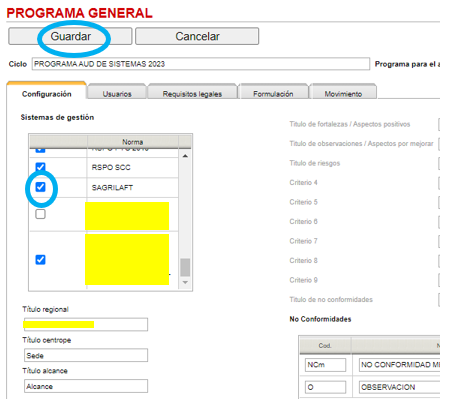Click the Título de observaciones / Aspectos por mejorar label
449x399 pixels.
[x=361, y=144]
